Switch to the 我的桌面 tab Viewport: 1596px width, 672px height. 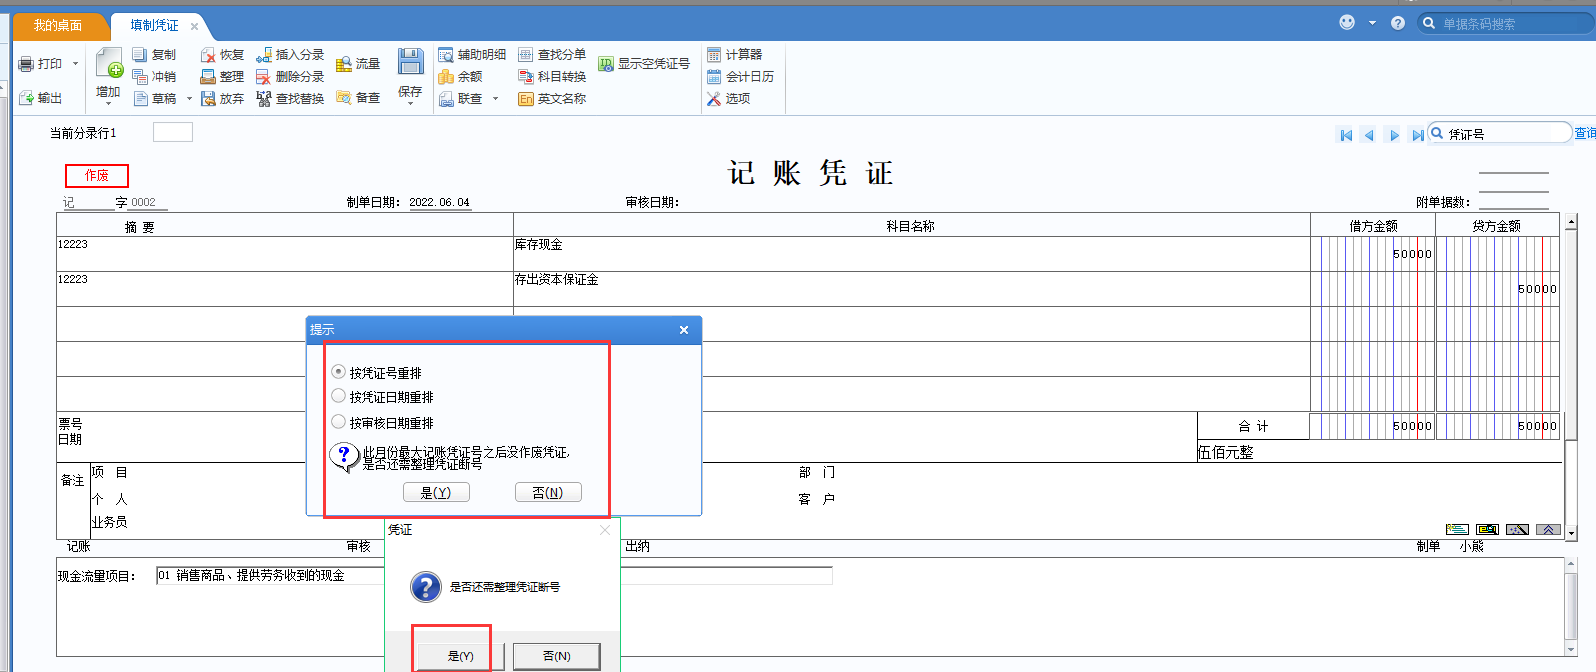pyautogui.click(x=58, y=25)
